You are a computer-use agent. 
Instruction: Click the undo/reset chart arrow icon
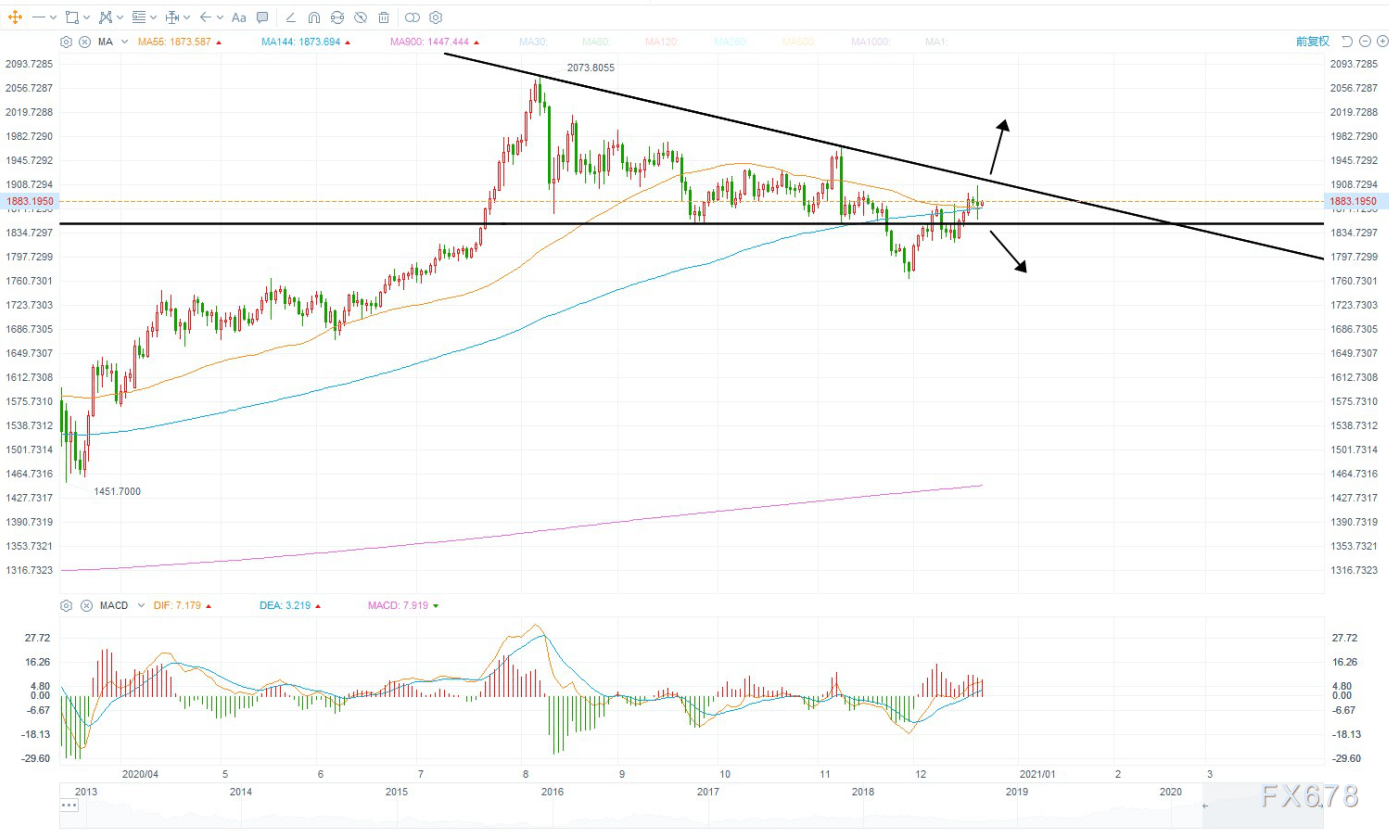coord(1347,41)
